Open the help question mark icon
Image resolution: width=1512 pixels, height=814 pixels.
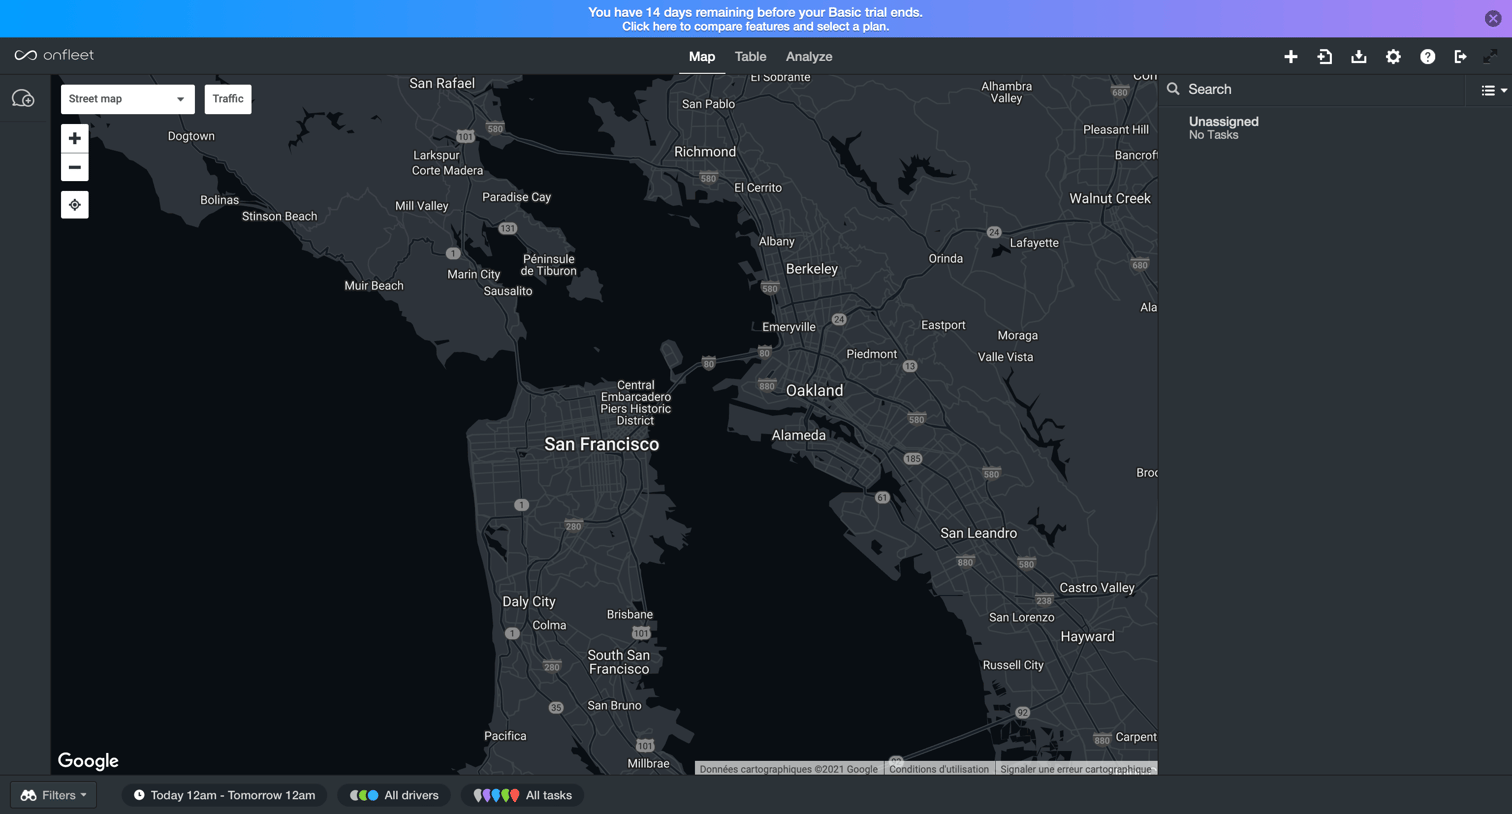(x=1428, y=57)
